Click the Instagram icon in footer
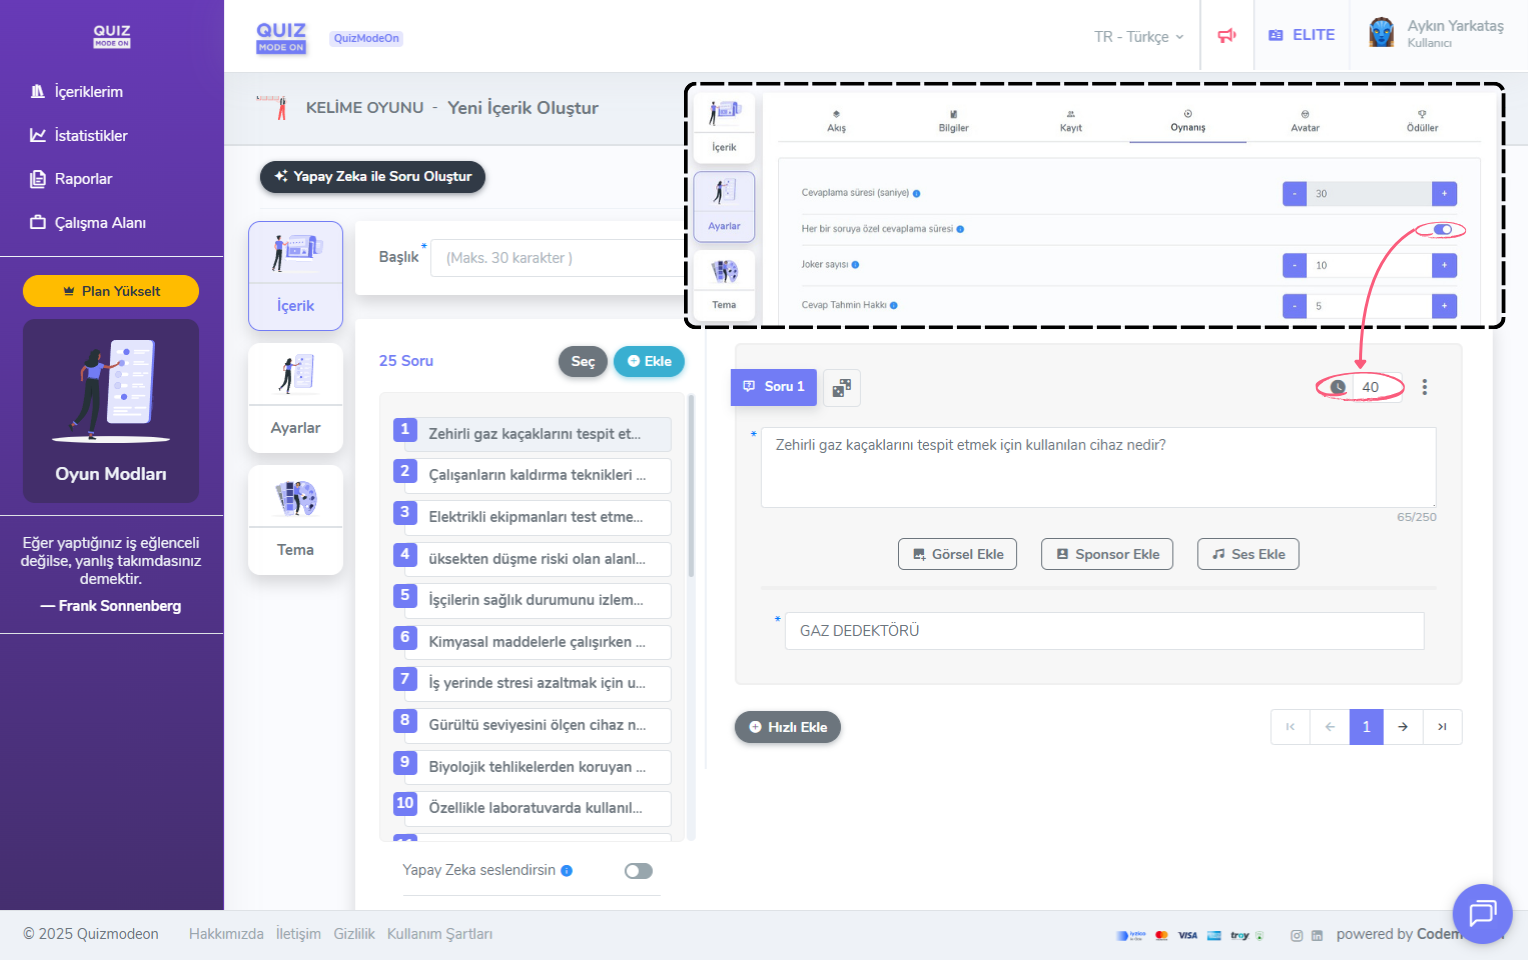 pos(1296,935)
